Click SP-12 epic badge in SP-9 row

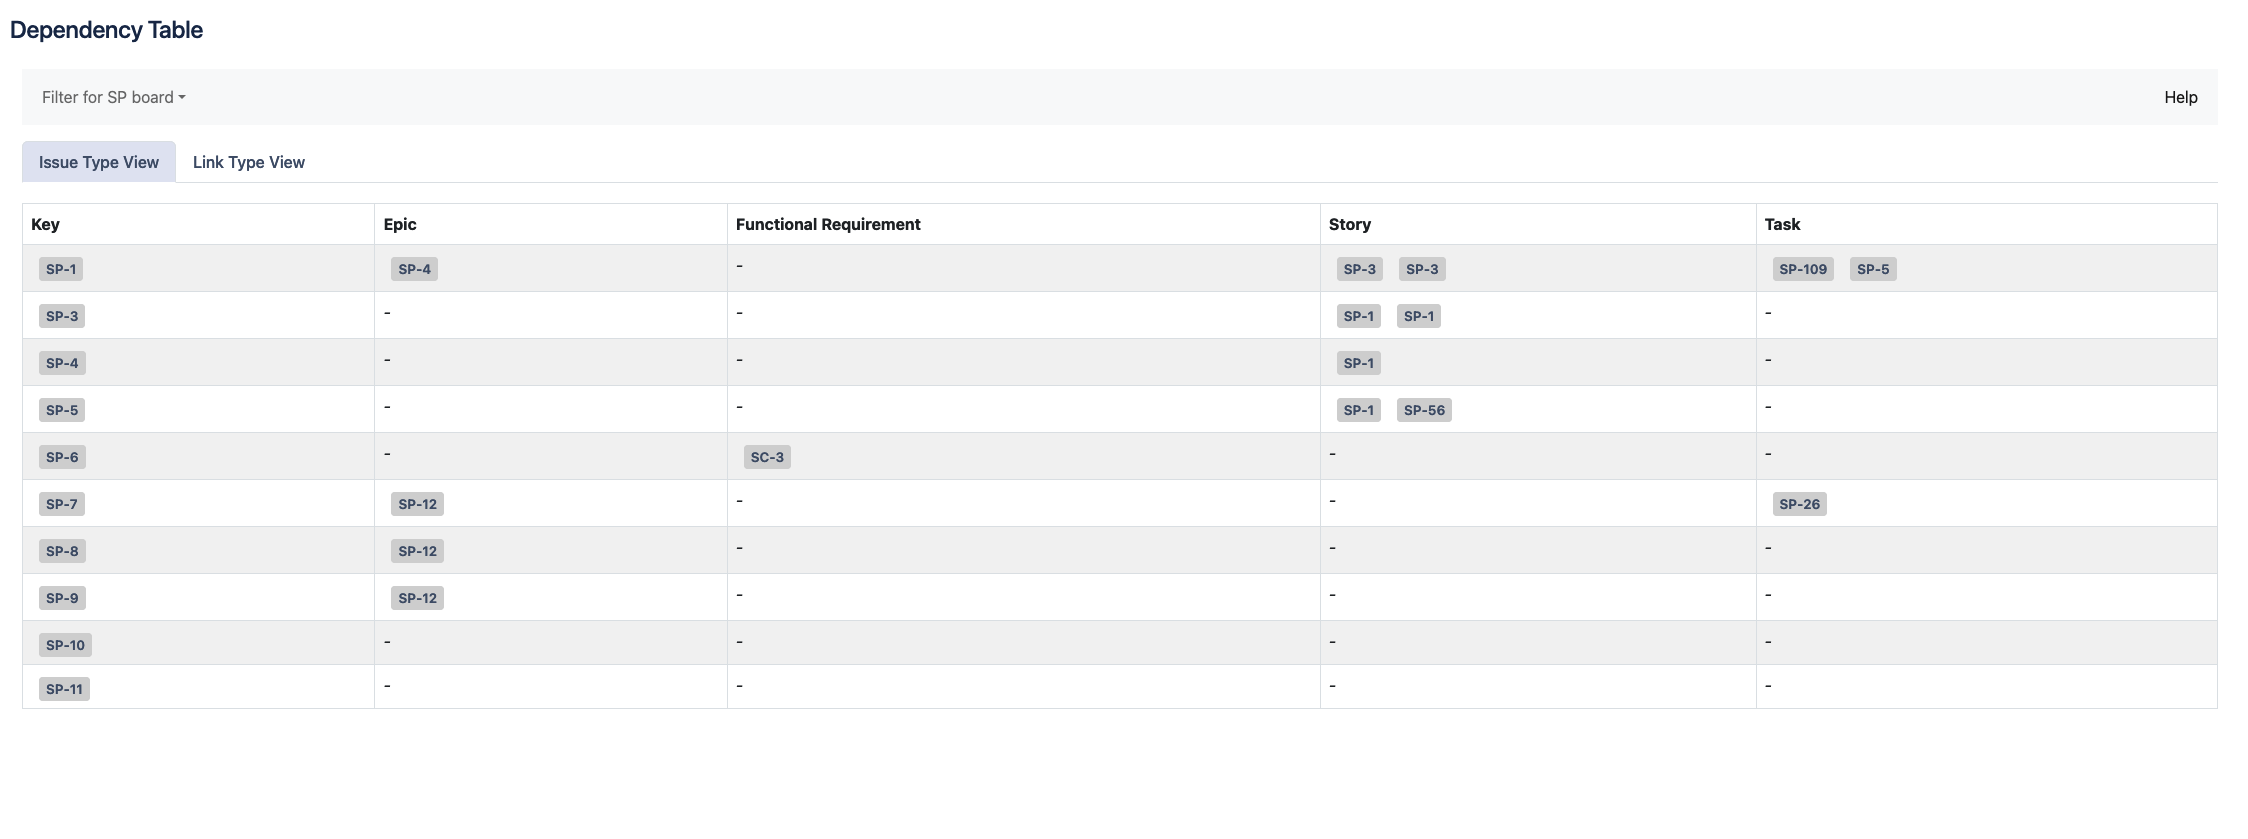coord(417,598)
